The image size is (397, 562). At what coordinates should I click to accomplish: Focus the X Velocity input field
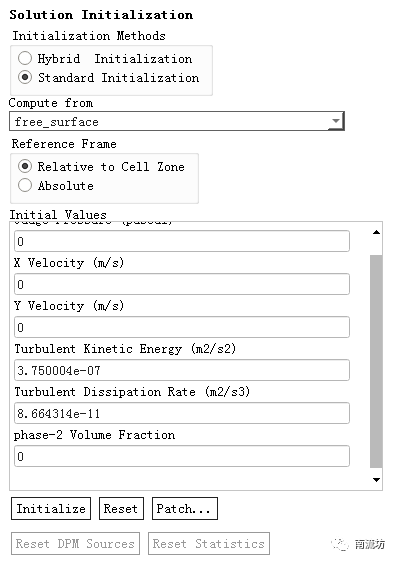click(x=182, y=284)
